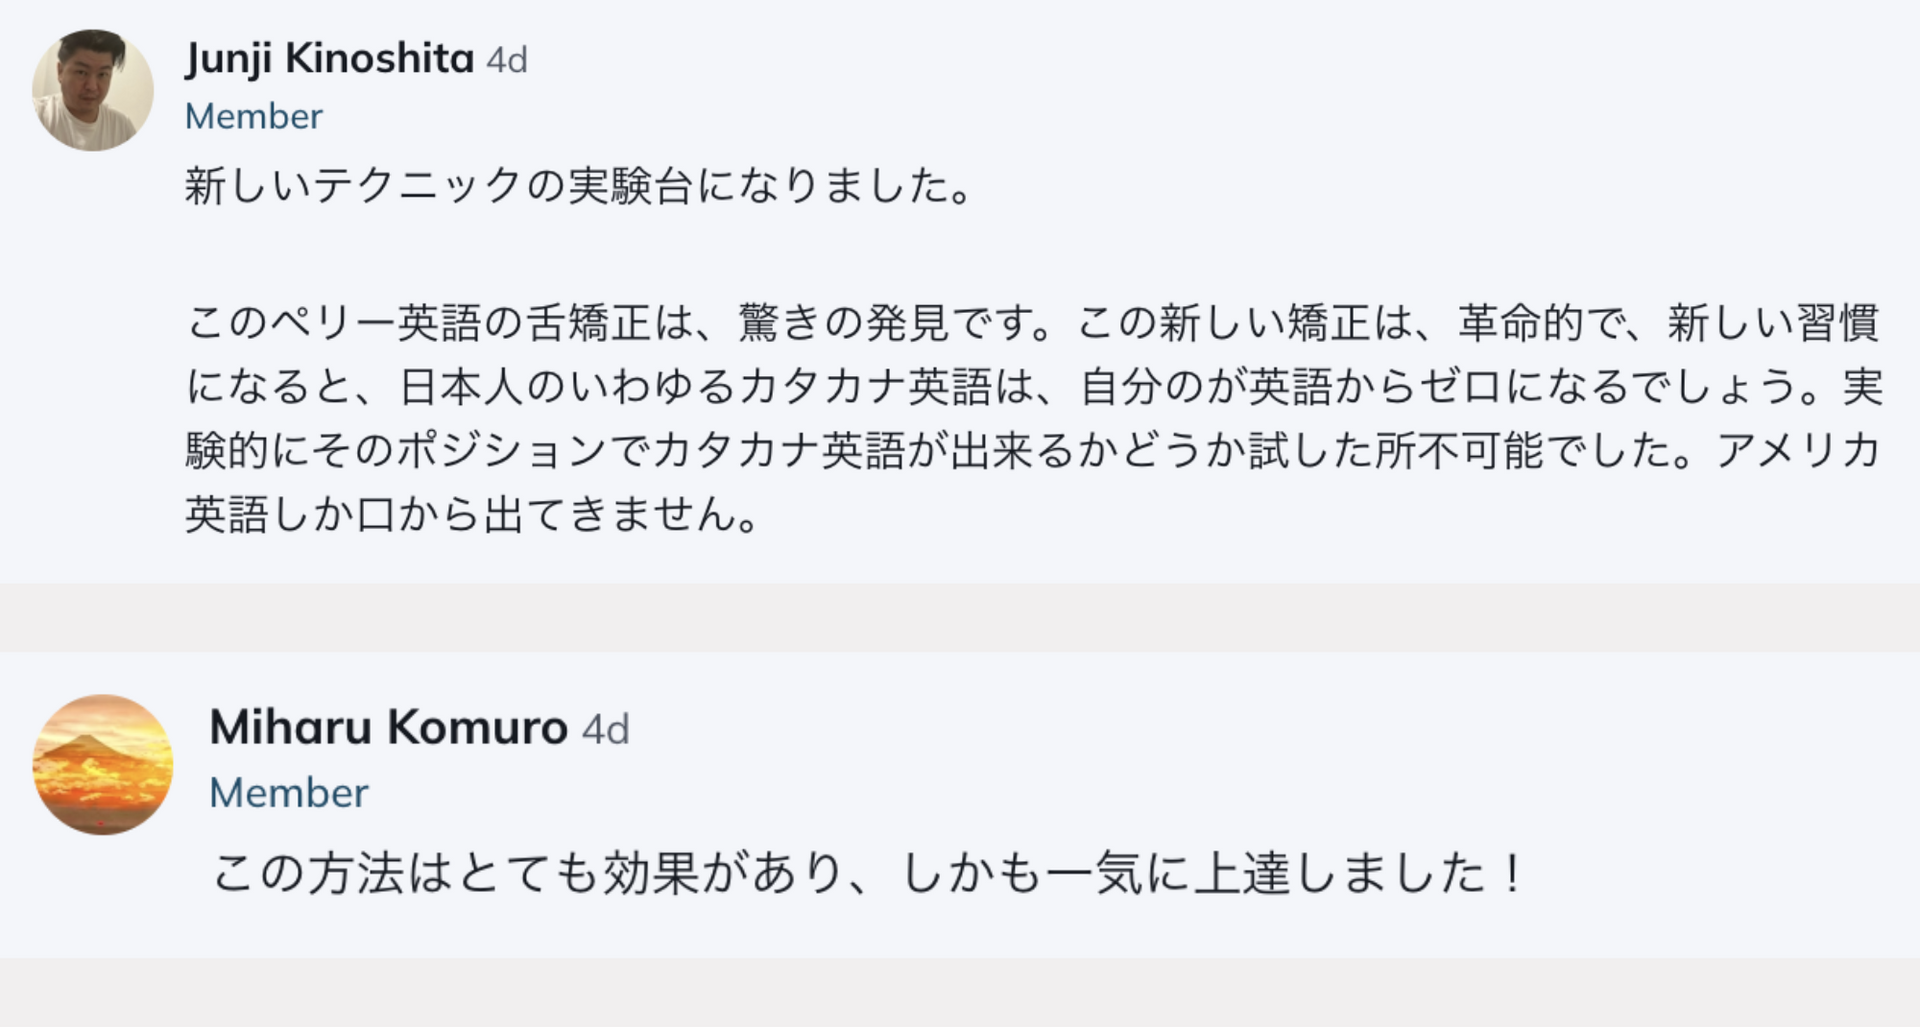Click the sentence 新しいテクニックの実験台になりました。
This screenshot has width=1920, height=1027.
[x=580, y=186]
